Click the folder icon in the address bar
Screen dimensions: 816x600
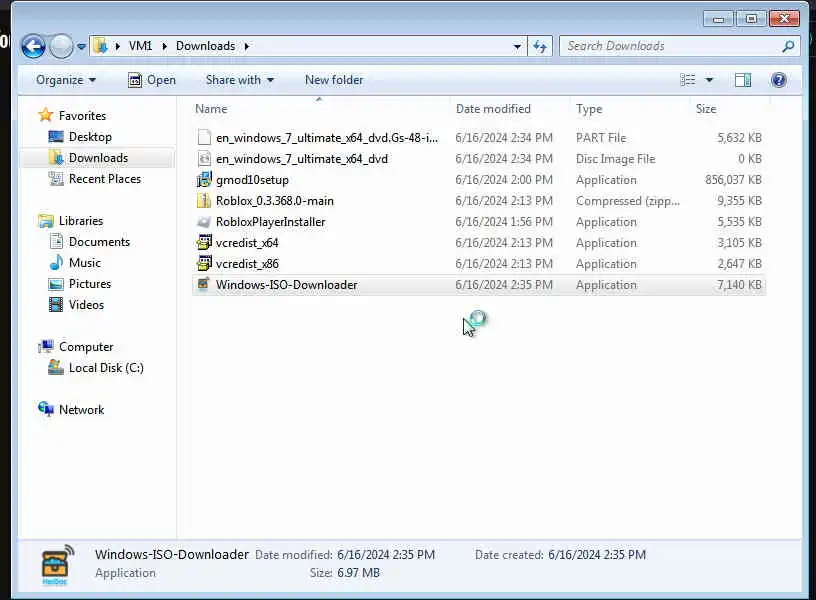[x=100, y=46]
